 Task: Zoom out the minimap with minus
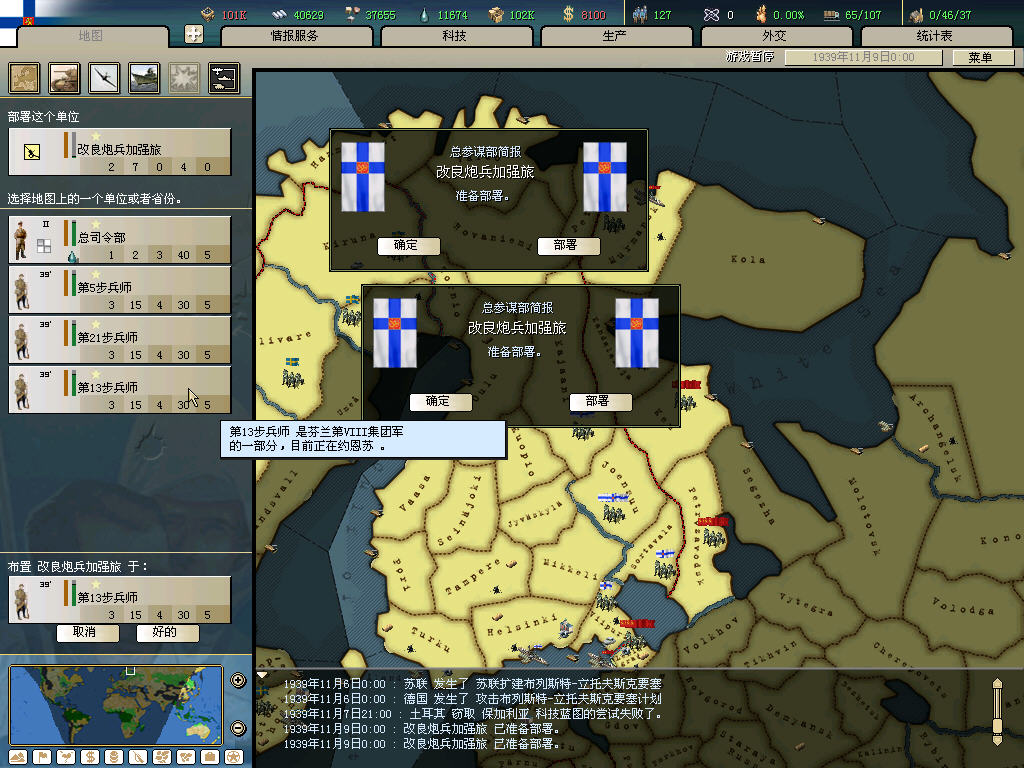[238, 727]
